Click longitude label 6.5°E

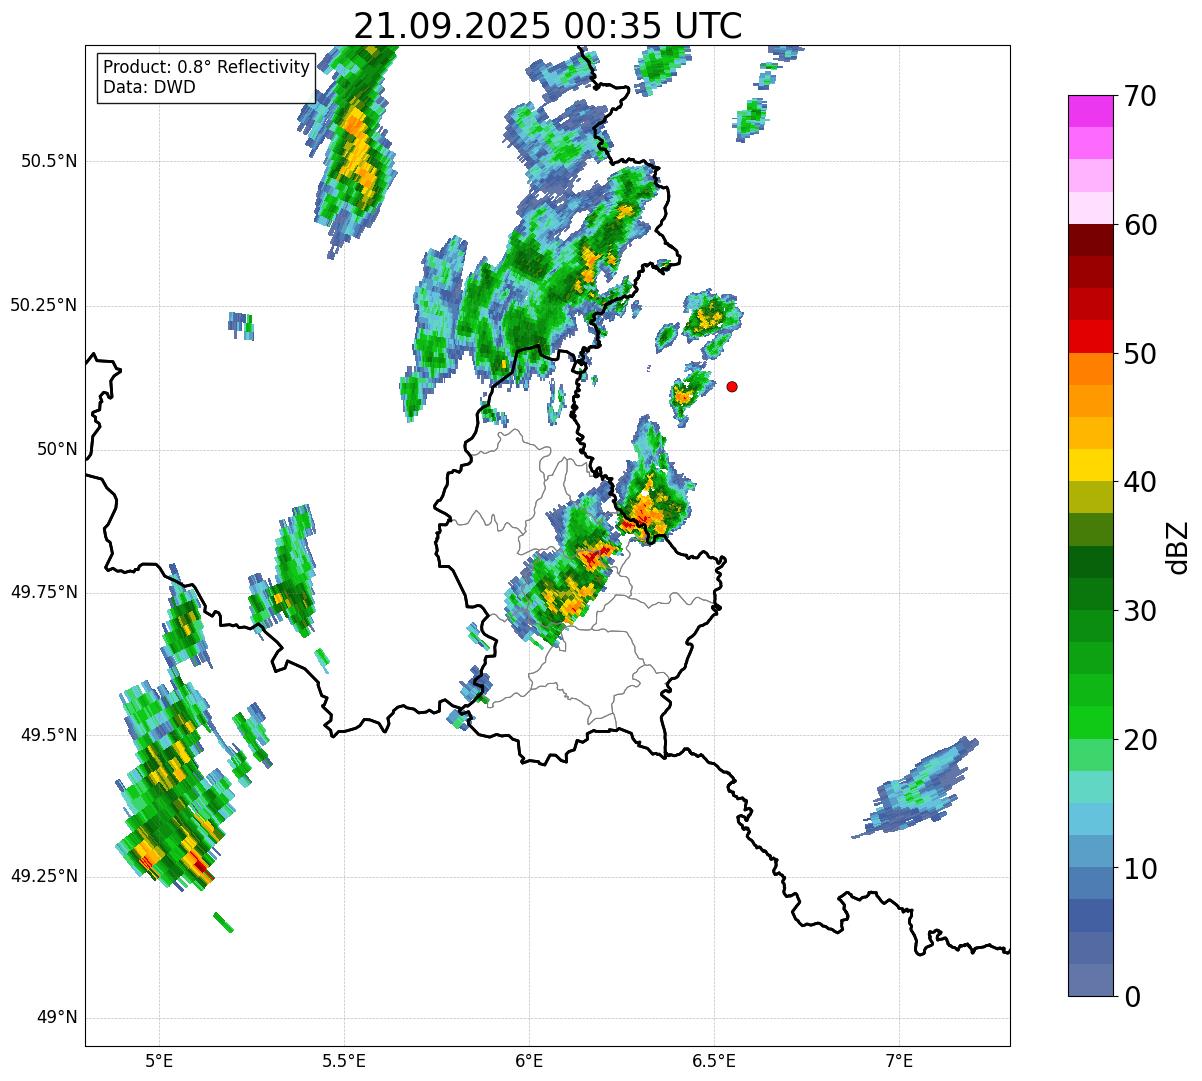715,1061
